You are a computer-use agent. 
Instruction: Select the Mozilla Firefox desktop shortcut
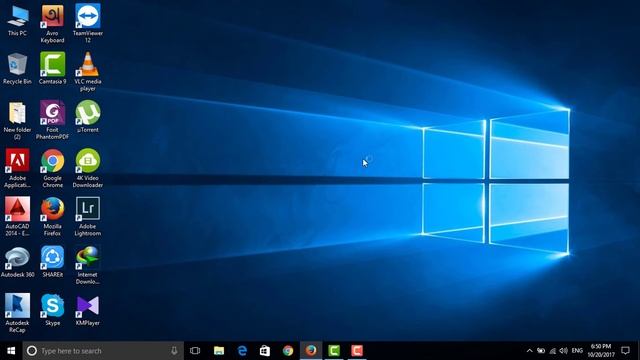tap(52, 217)
